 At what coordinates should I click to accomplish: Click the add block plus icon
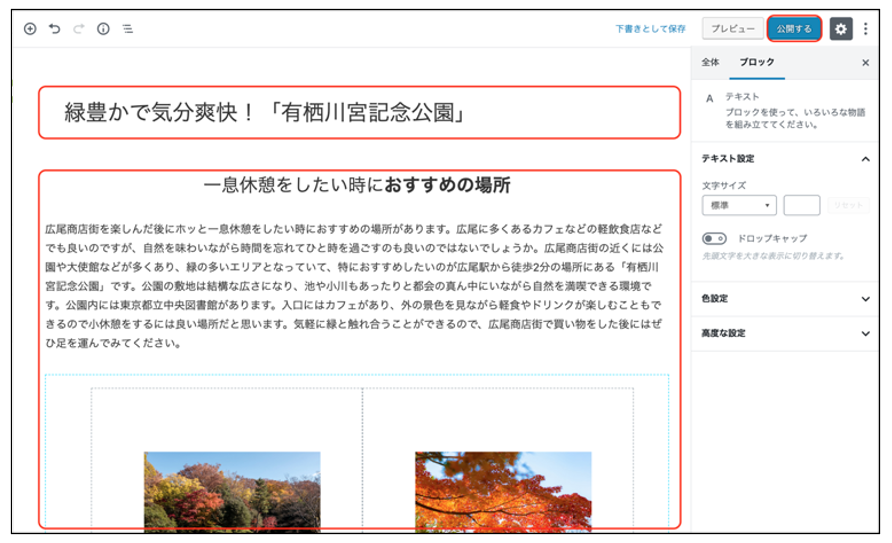coord(30,29)
